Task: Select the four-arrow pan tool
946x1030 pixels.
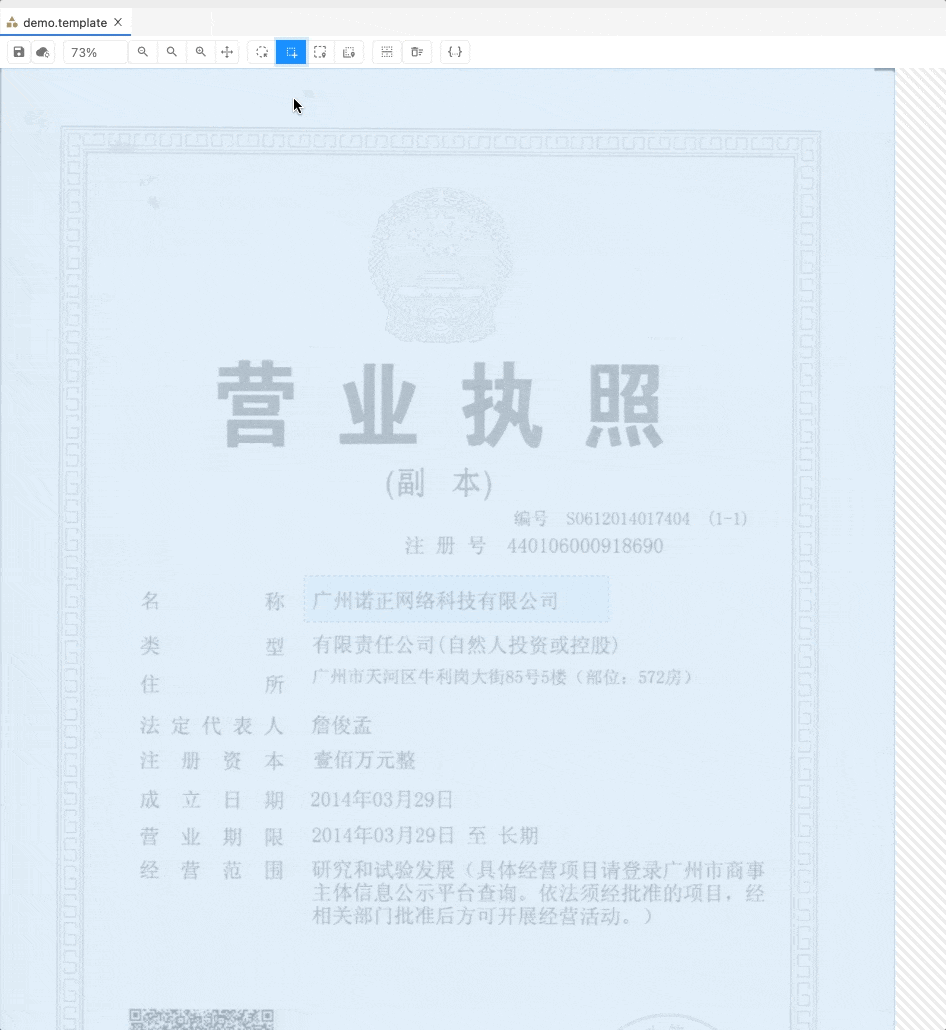Action: 227,52
